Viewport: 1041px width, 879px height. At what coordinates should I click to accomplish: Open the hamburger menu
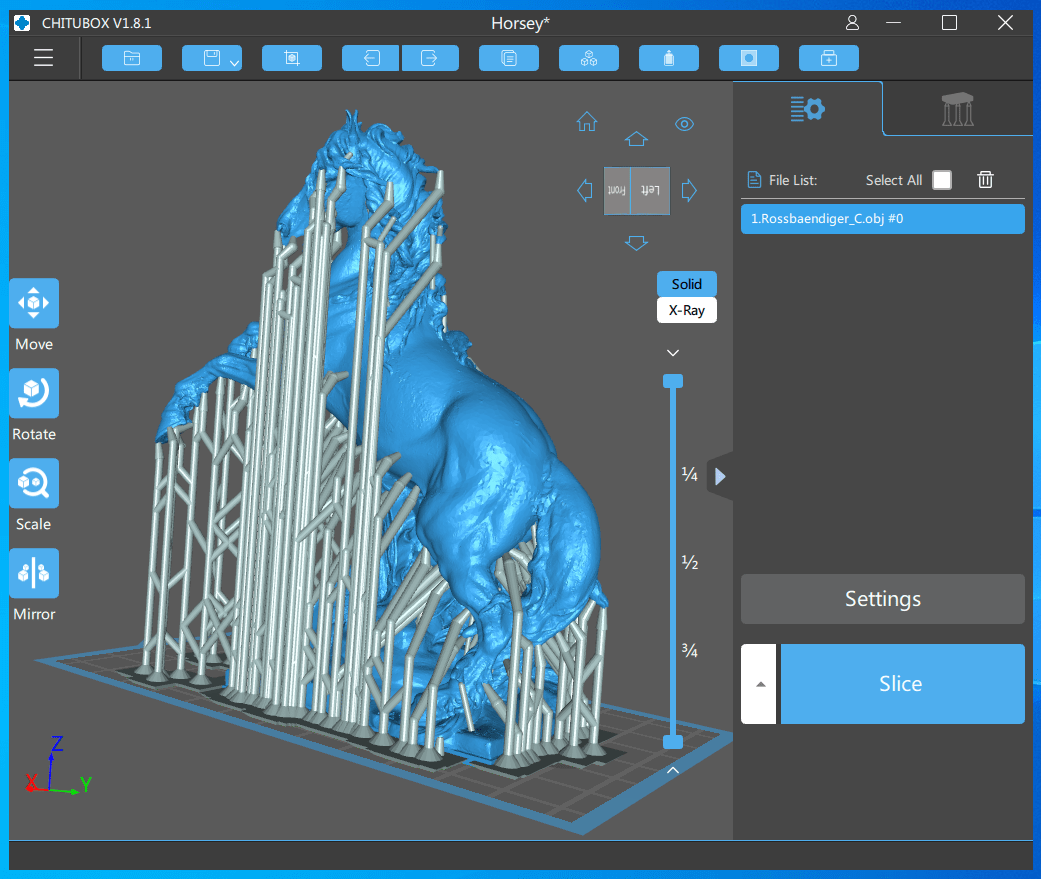pos(43,57)
